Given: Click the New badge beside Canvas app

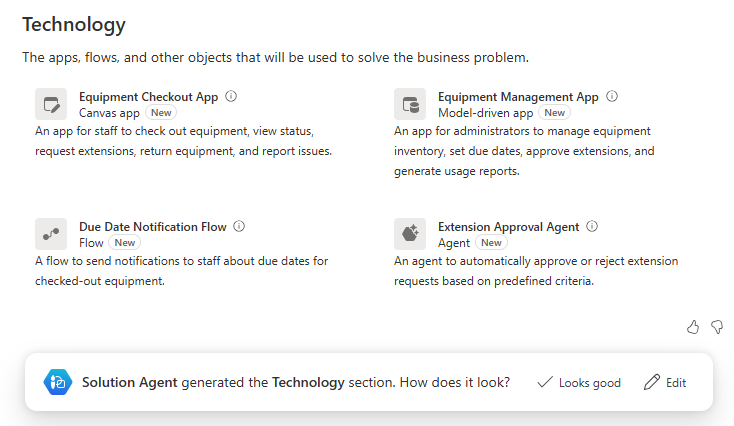Looking at the screenshot, I should pyautogui.click(x=161, y=113).
